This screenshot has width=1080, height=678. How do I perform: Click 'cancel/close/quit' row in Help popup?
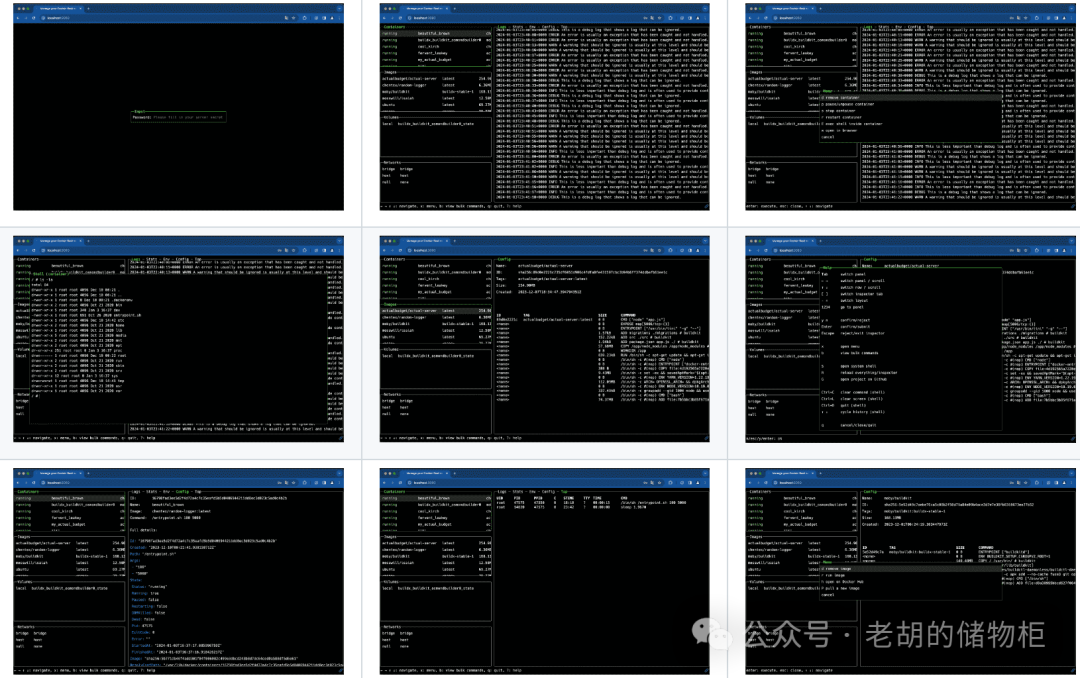click(911, 425)
